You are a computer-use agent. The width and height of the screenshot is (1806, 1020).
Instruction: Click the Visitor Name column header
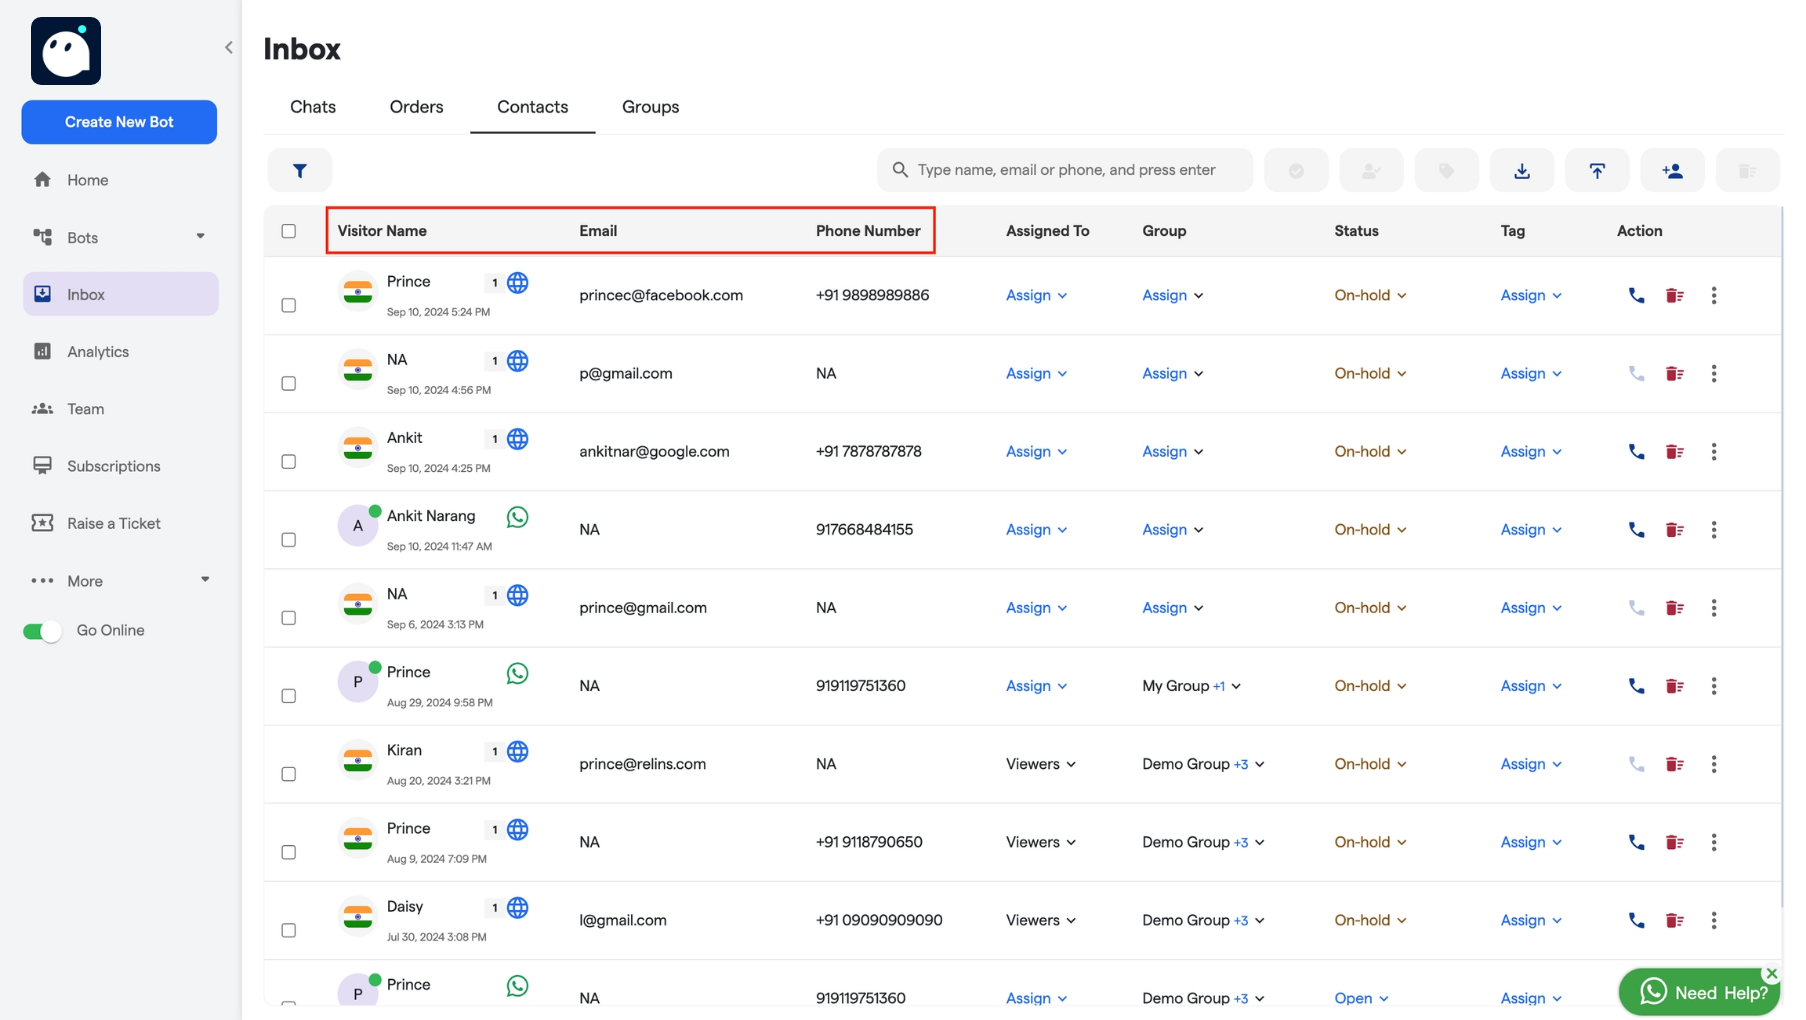pyautogui.click(x=382, y=231)
